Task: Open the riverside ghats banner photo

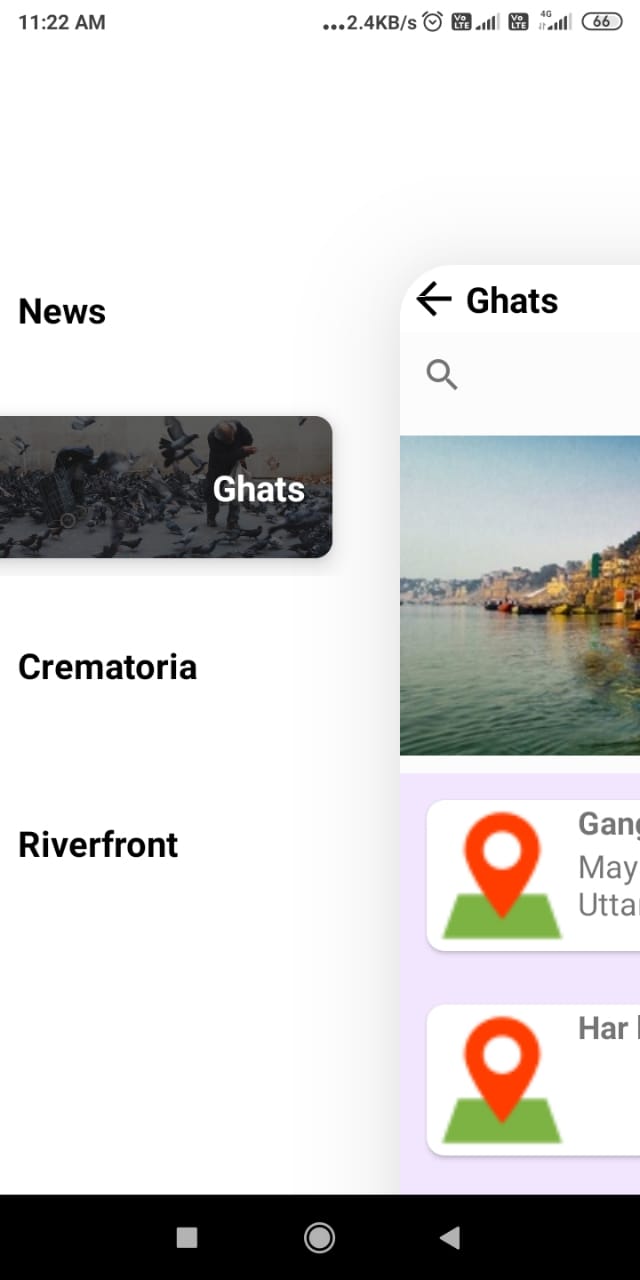Action: click(520, 595)
